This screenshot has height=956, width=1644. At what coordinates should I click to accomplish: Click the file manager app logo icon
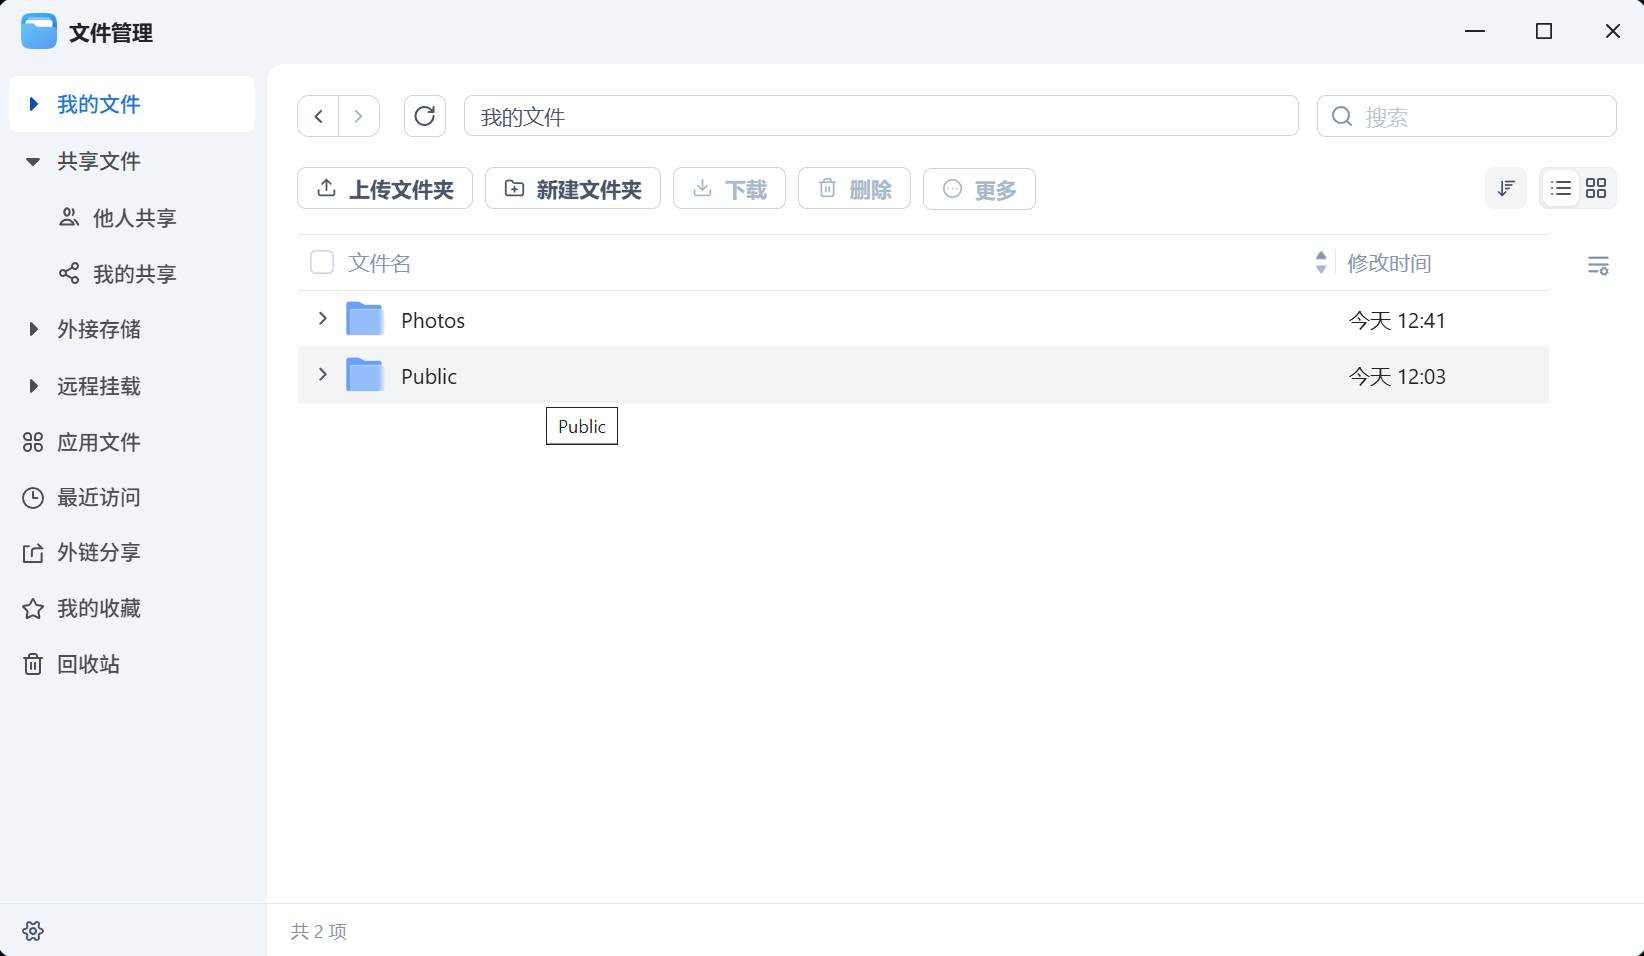[39, 32]
